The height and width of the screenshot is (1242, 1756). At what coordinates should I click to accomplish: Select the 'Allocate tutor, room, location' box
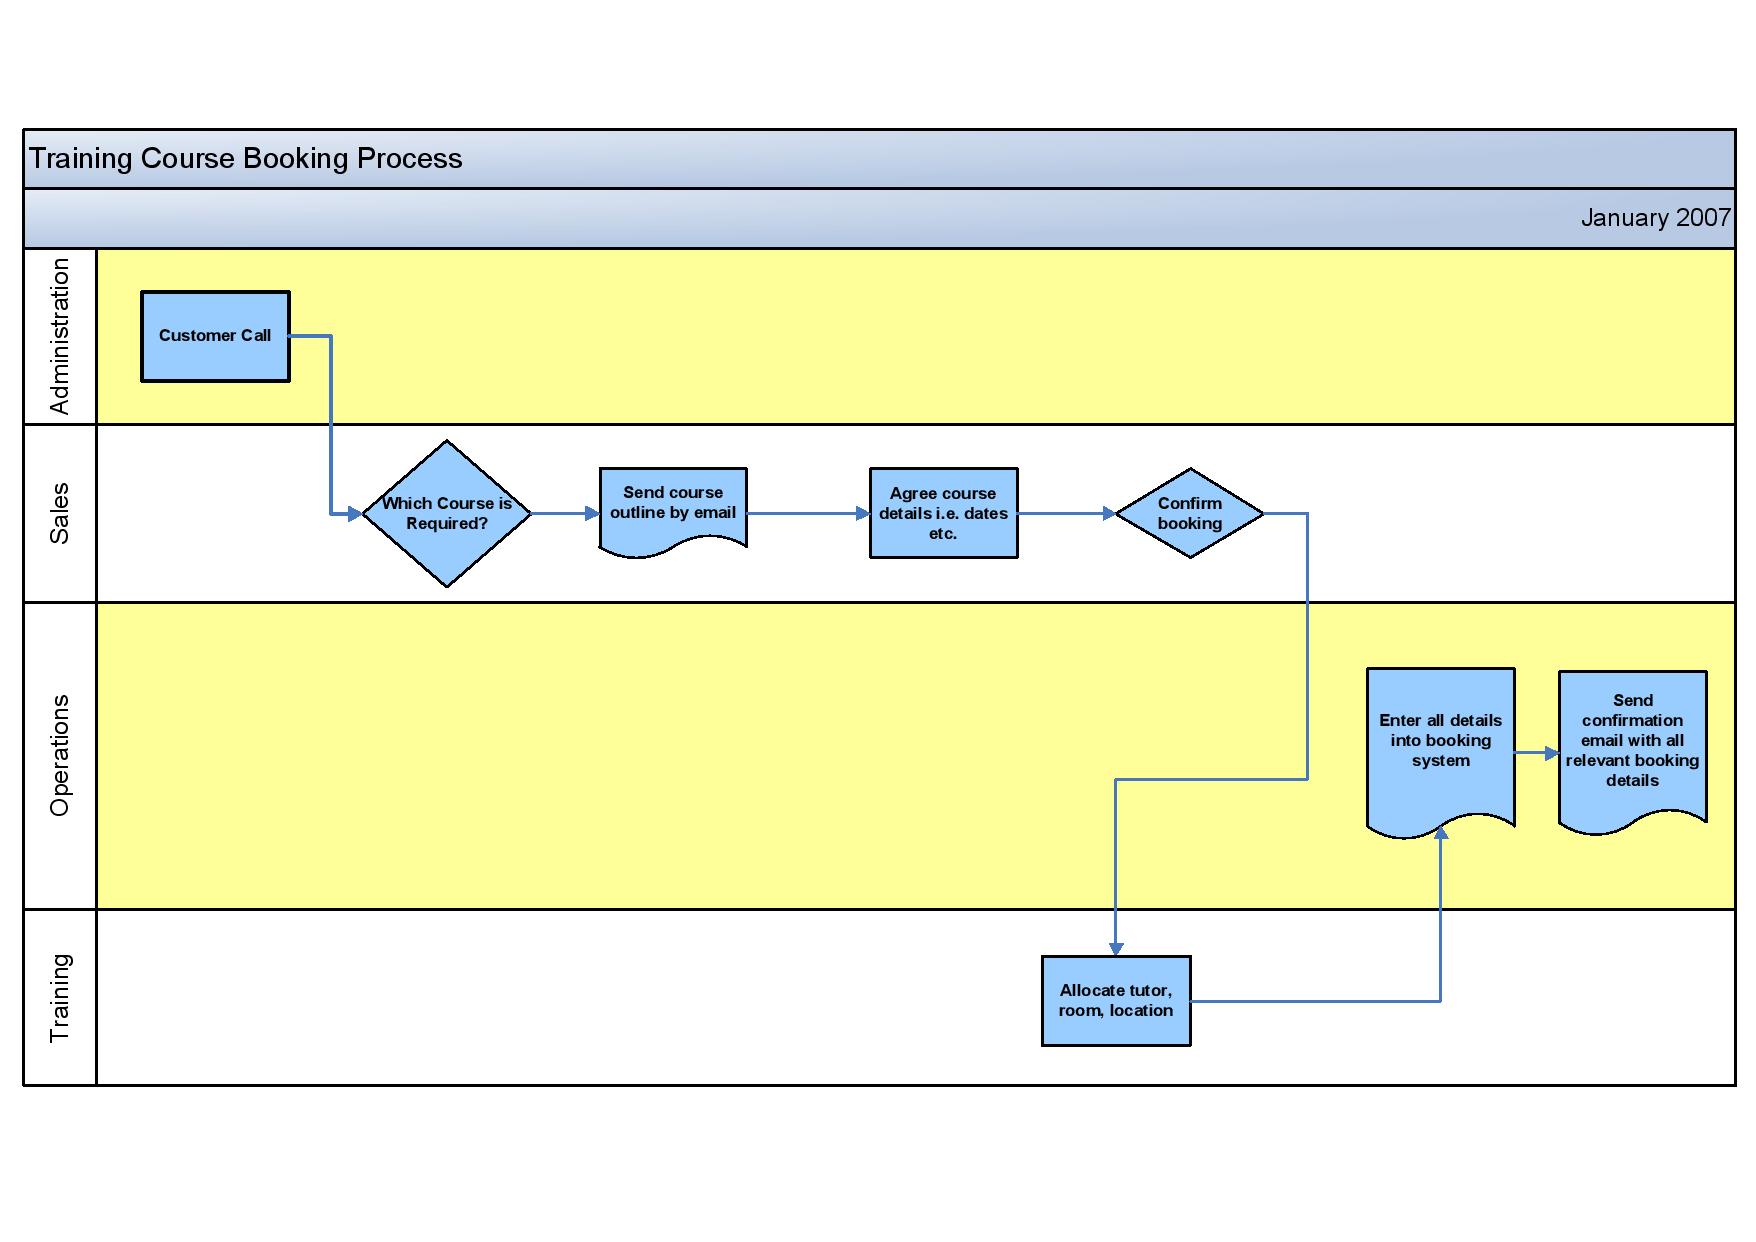(1116, 1001)
